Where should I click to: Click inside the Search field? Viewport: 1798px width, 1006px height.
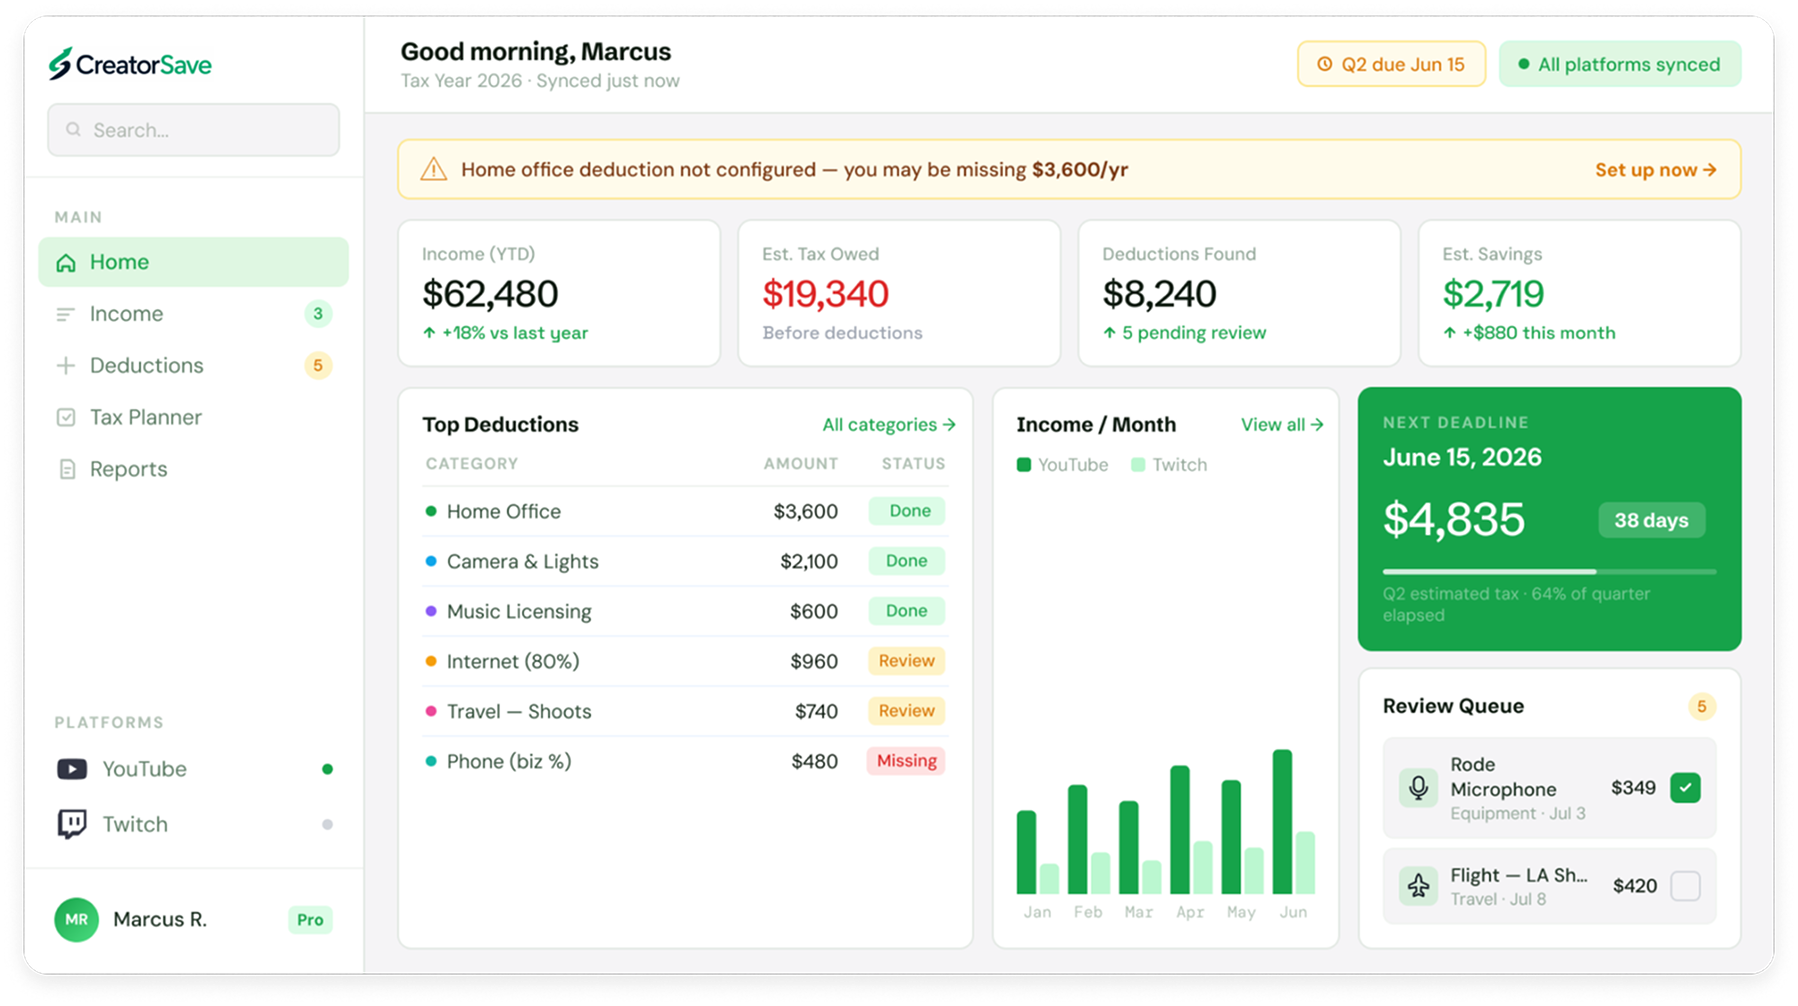tap(193, 129)
